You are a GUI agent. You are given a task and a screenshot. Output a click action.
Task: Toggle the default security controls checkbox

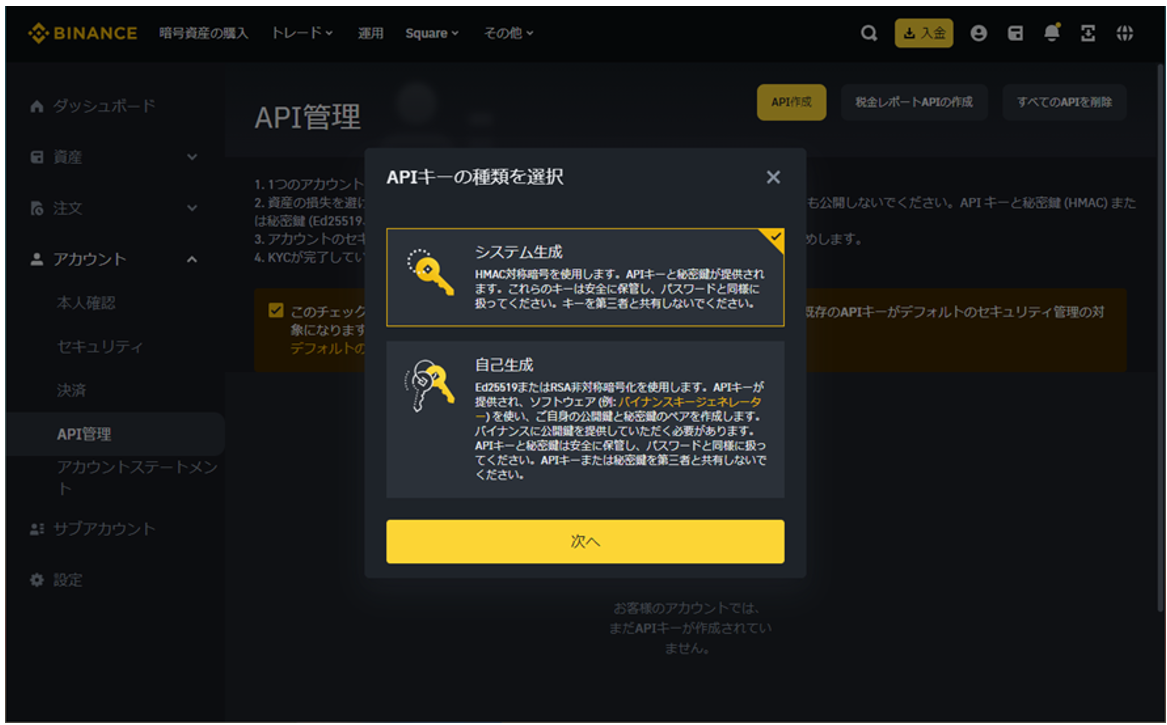[275, 310]
